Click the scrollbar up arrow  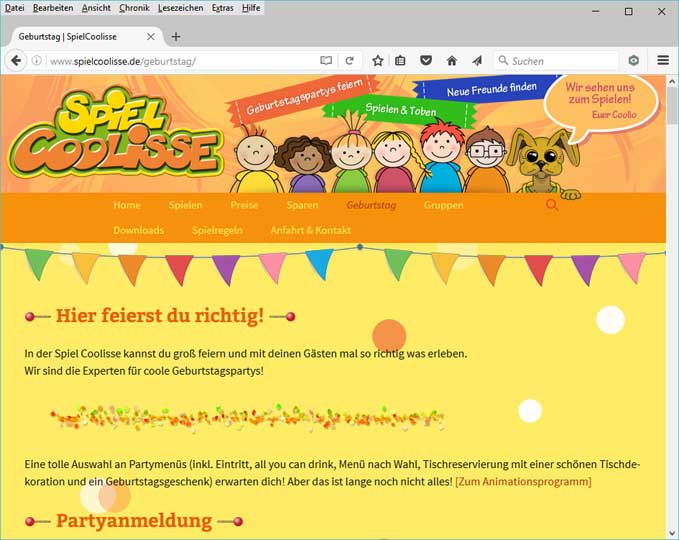(672, 81)
